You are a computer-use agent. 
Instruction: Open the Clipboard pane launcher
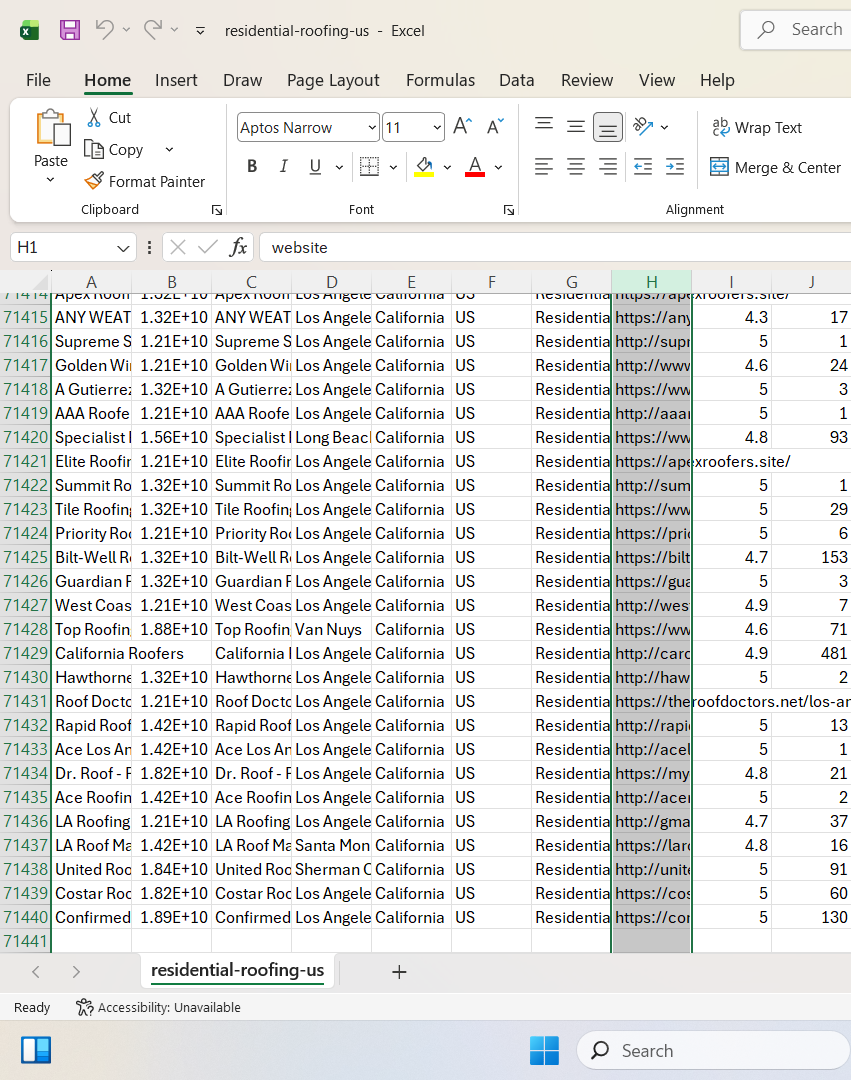tap(217, 210)
